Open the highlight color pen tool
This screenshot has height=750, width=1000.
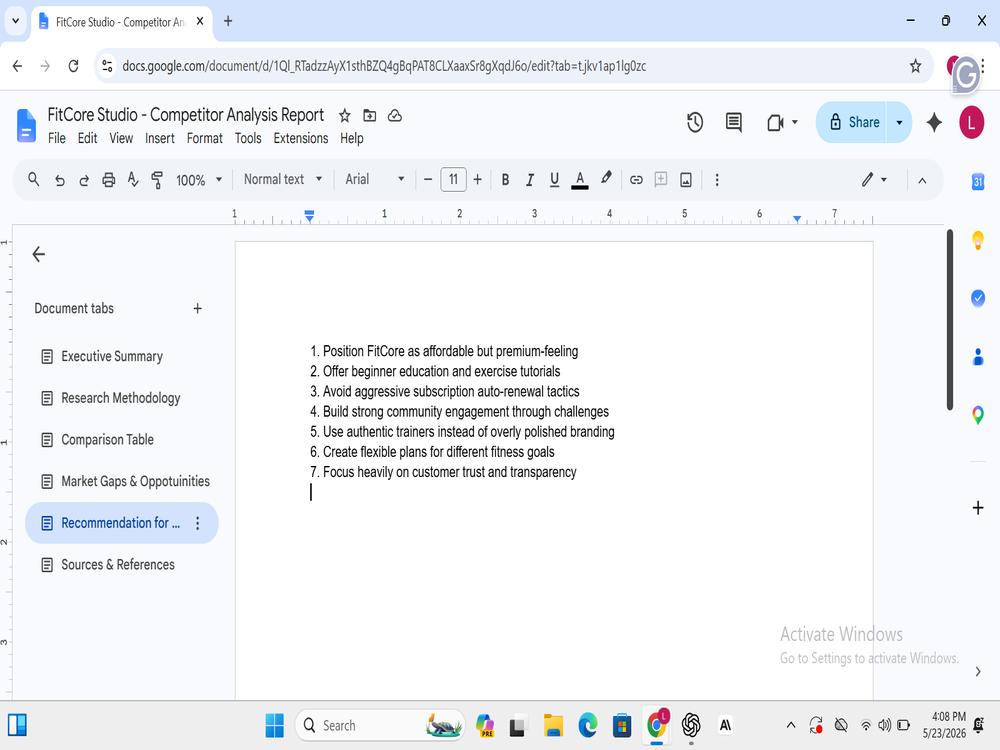(x=606, y=179)
